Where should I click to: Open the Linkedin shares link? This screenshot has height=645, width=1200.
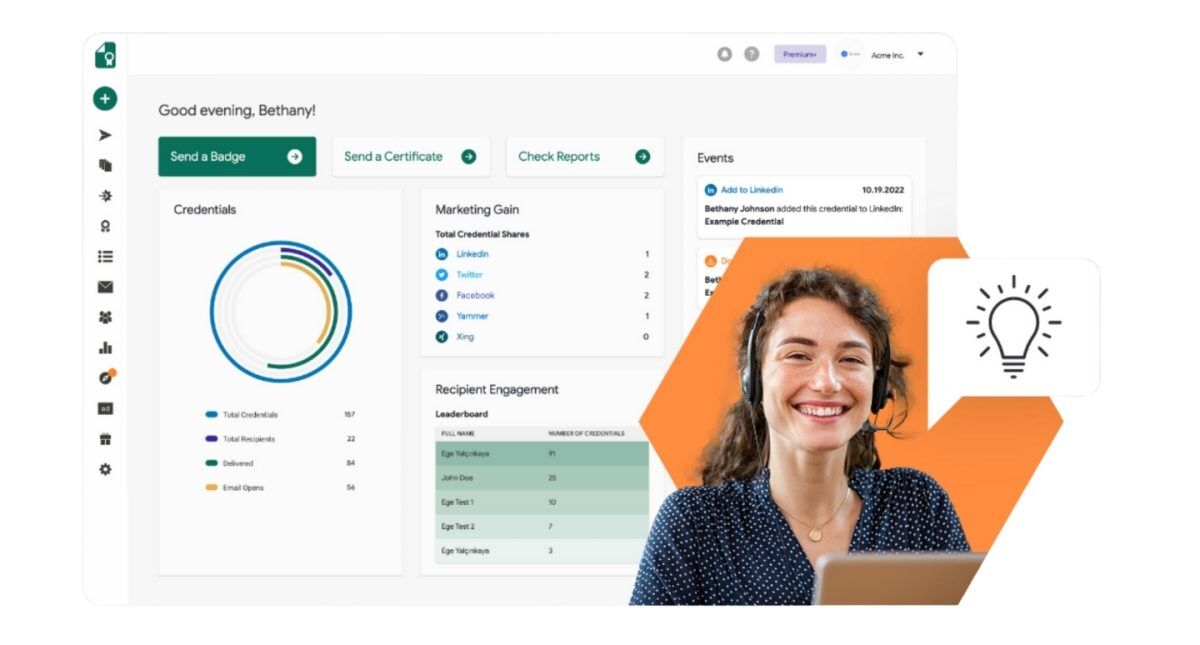click(x=472, y=254)
